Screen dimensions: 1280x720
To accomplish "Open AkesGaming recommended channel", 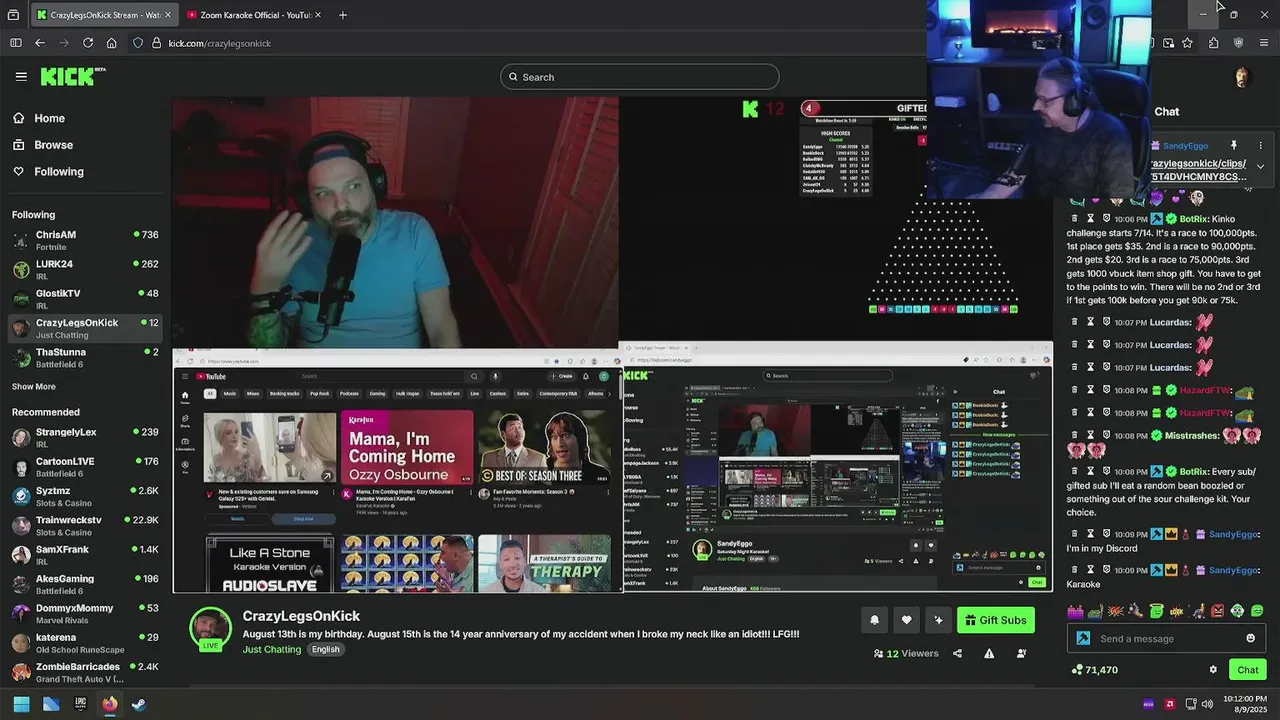I will (85, 584).
